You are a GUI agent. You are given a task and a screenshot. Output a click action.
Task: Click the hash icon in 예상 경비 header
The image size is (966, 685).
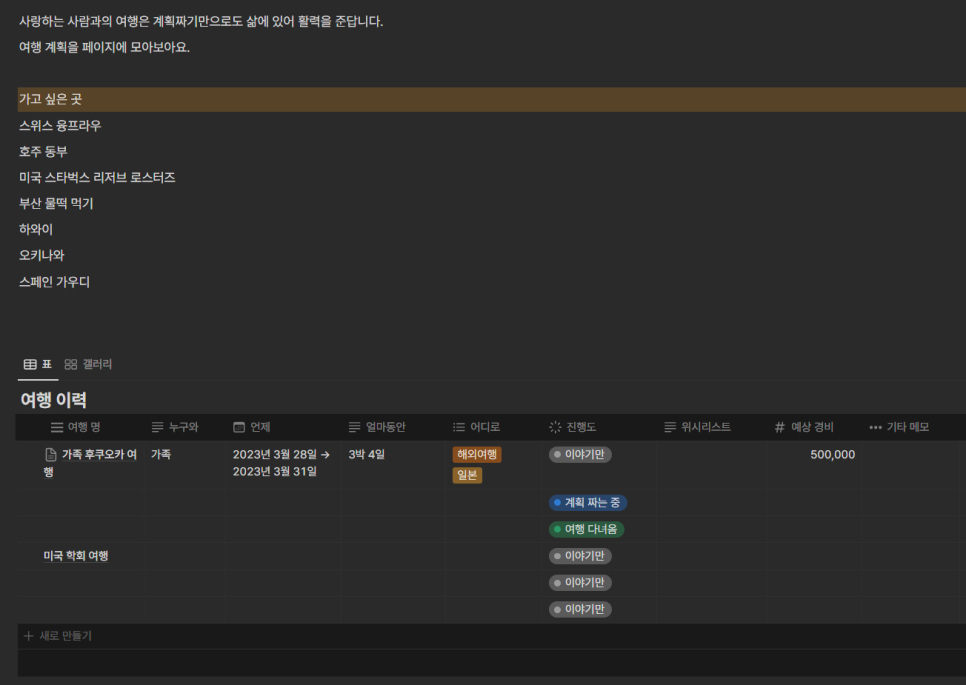(x=779, y=427)
